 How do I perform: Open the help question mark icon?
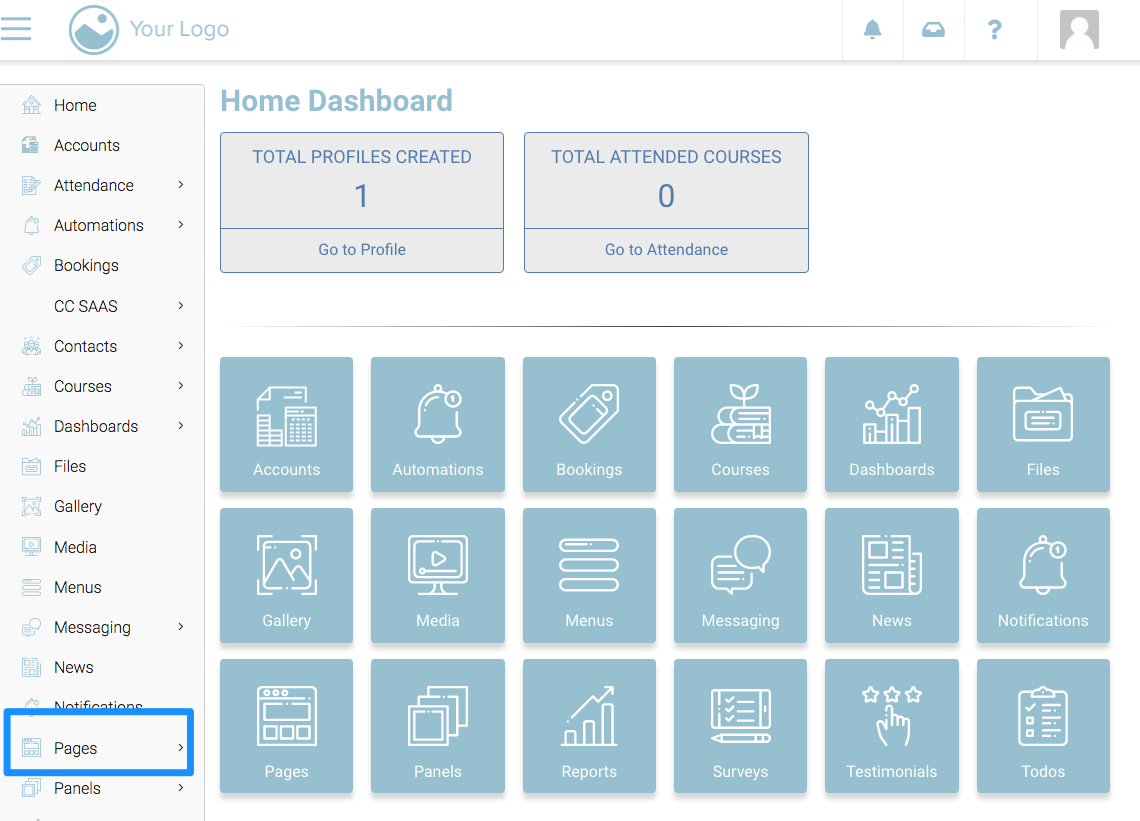click(994, 30)
